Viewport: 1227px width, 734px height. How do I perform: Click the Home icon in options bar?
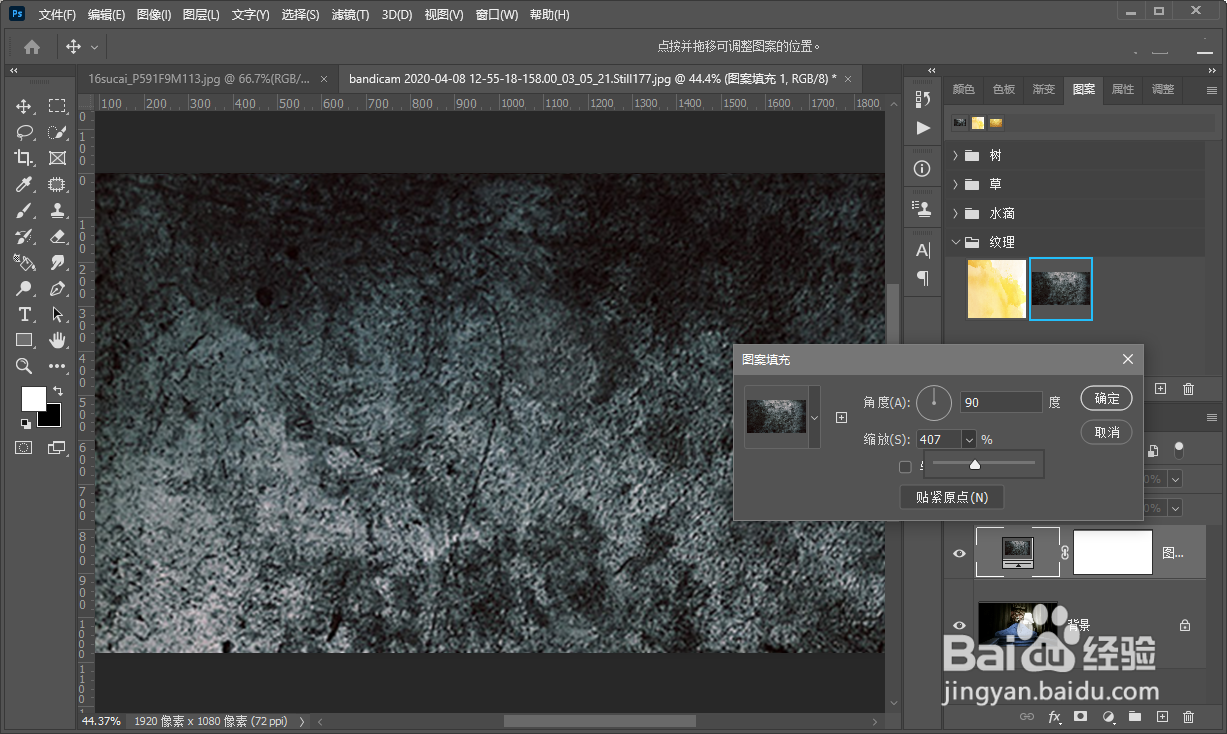click(x=32, y=46)
